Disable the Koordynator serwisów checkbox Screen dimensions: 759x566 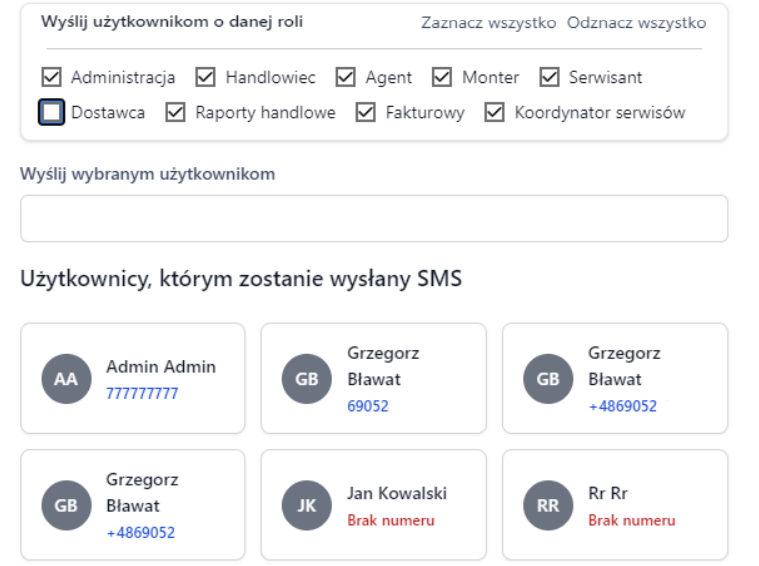click(495, 113)
